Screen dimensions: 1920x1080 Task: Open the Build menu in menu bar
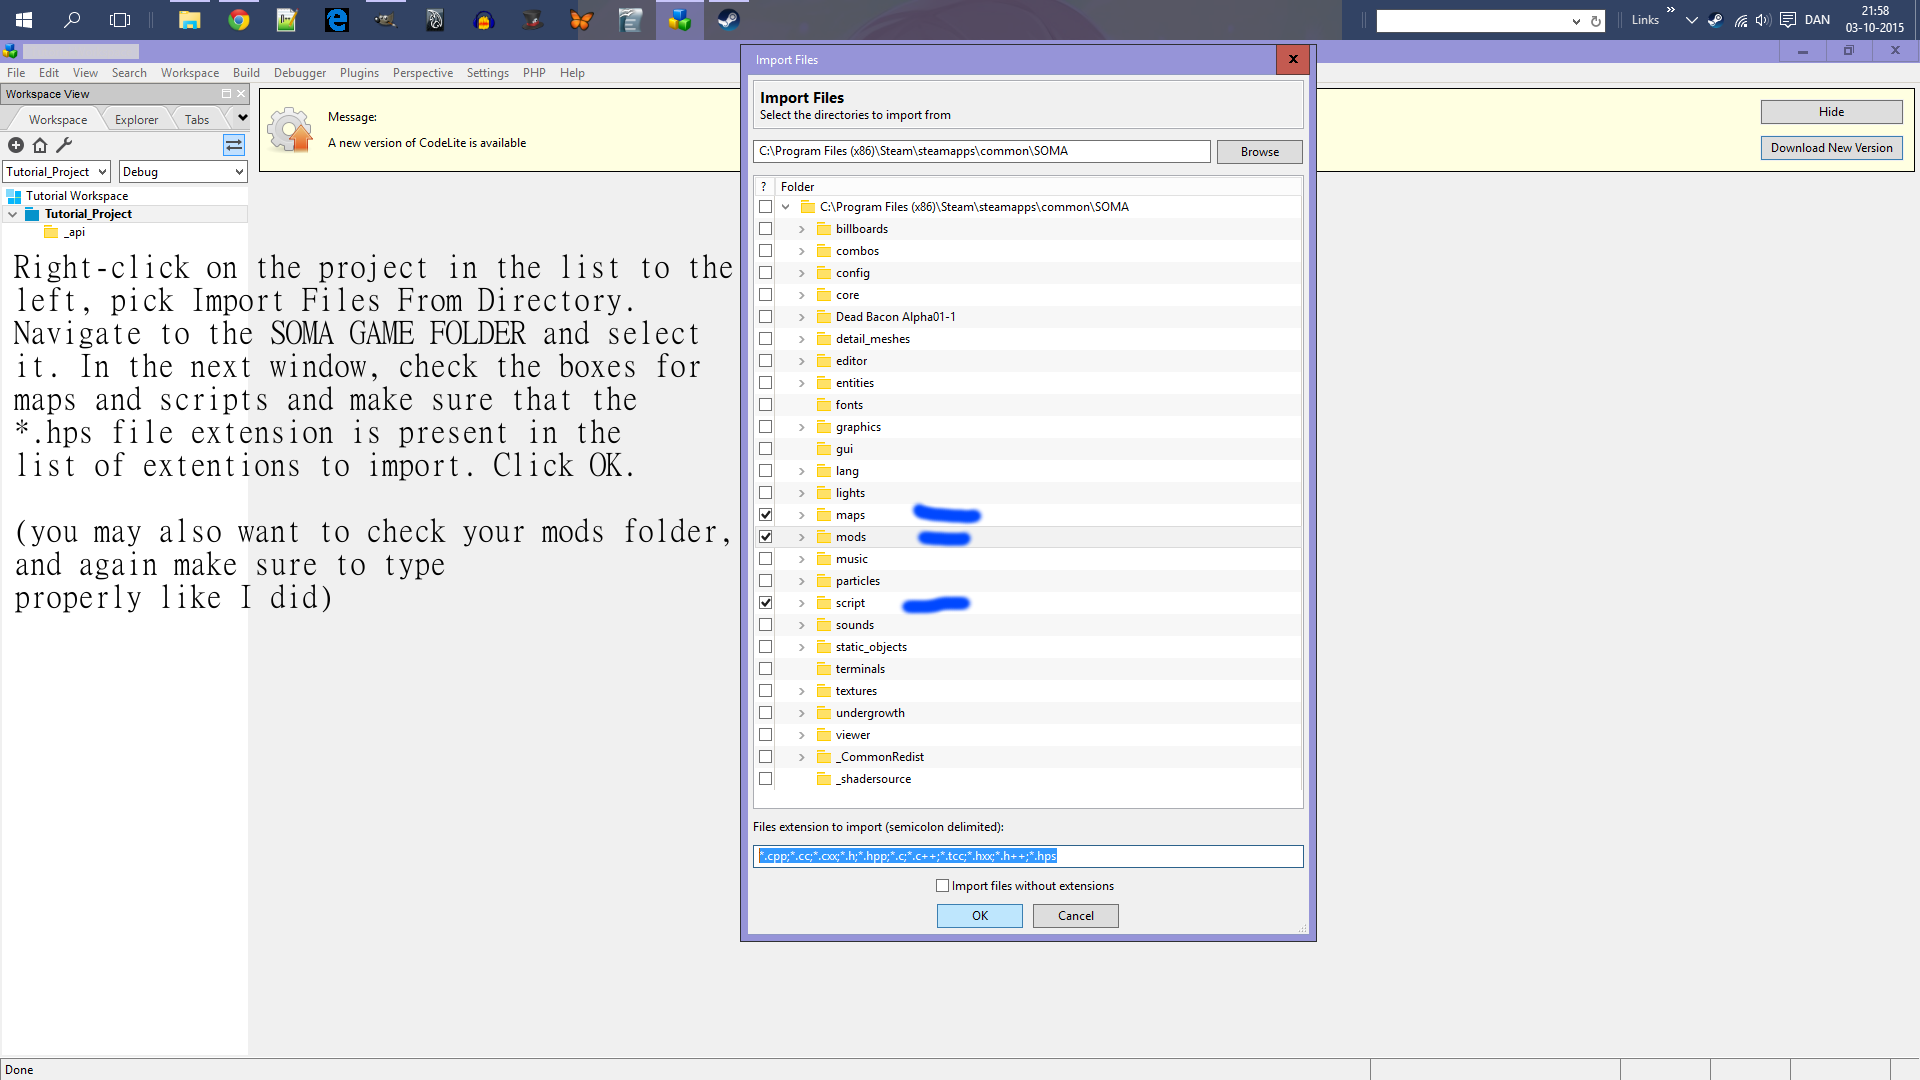click(244, 73)
